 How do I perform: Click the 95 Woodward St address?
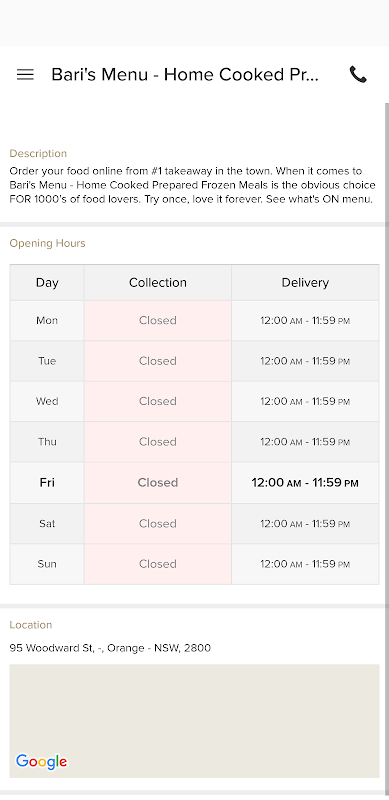(x=110, y=648)
